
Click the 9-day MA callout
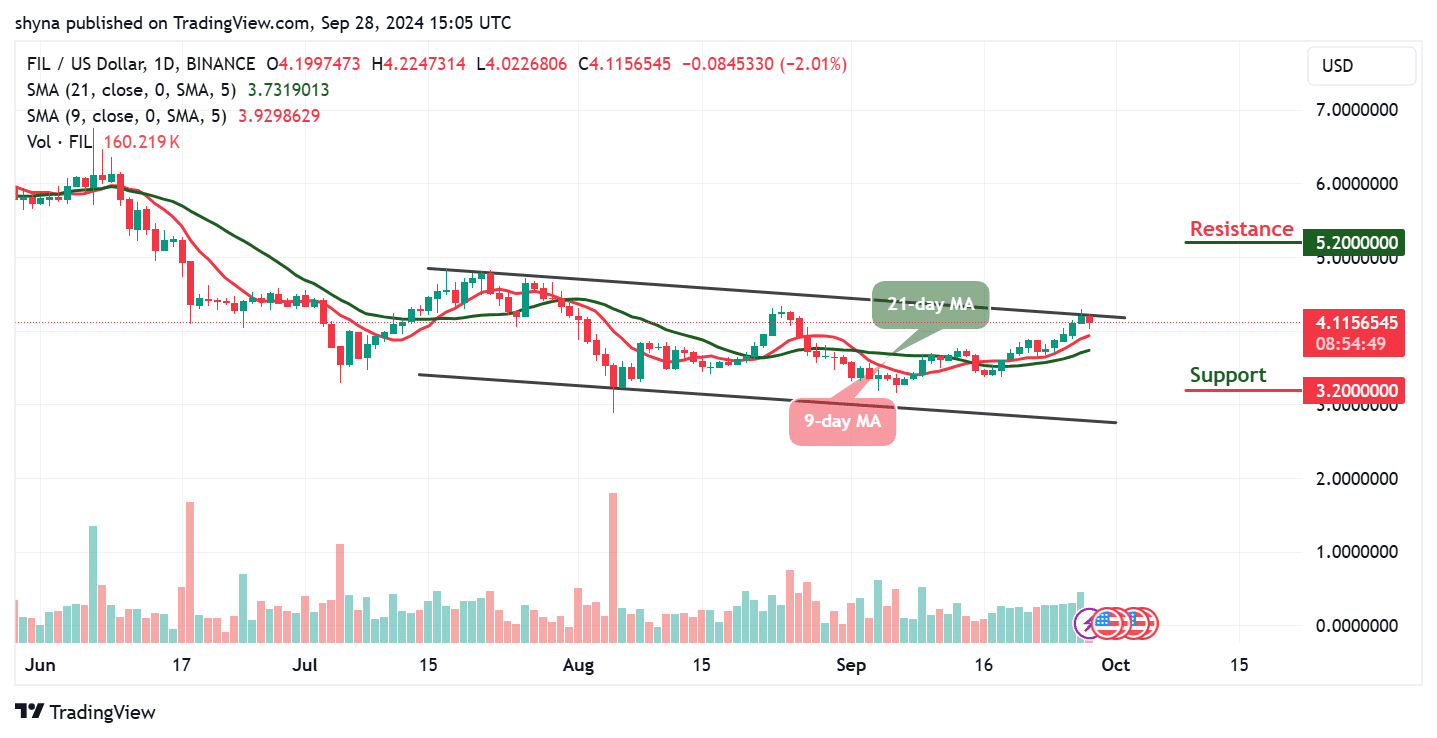pyautogui.click(x=842, y=422)
